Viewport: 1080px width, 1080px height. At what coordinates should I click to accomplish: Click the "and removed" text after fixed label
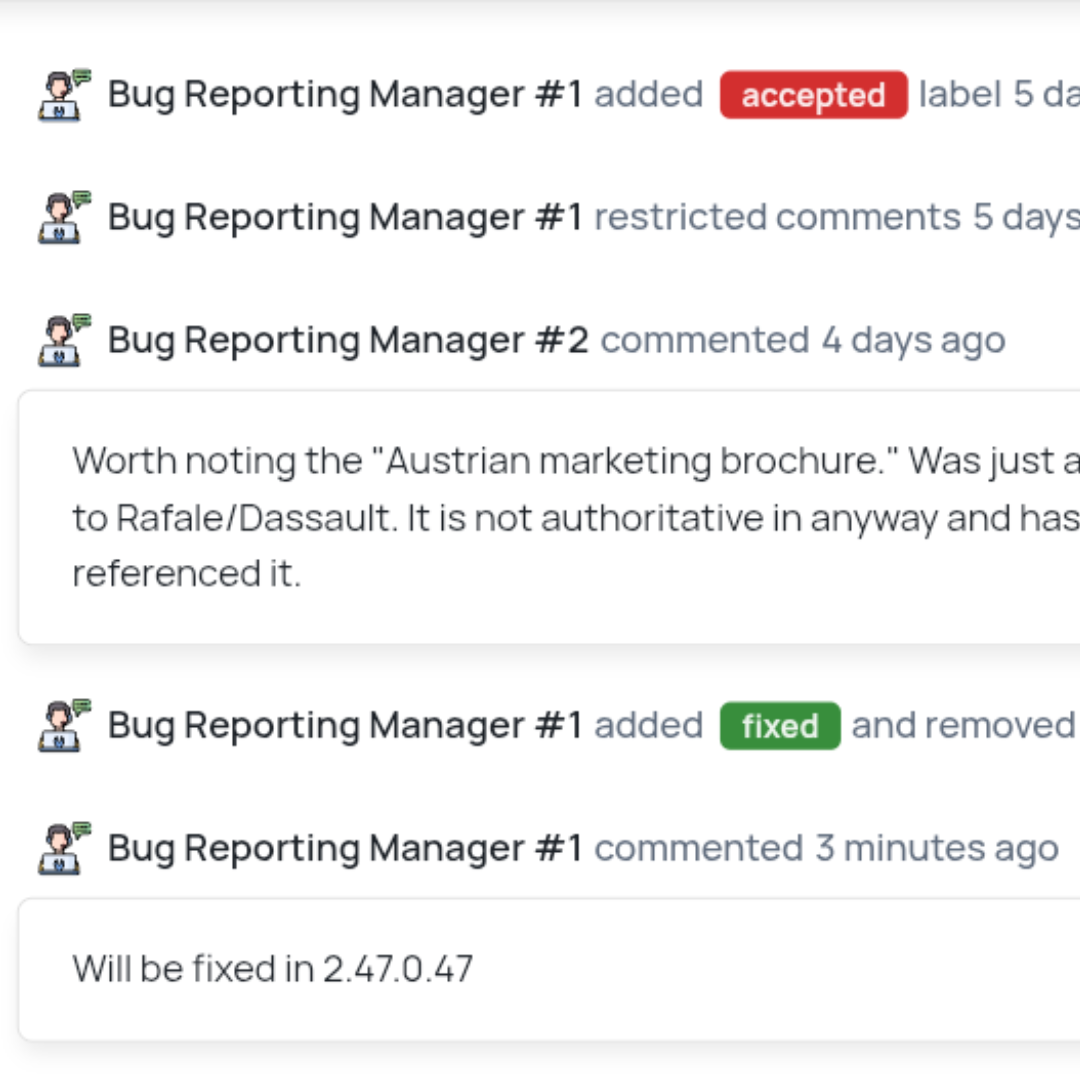[x=962, y=725]
